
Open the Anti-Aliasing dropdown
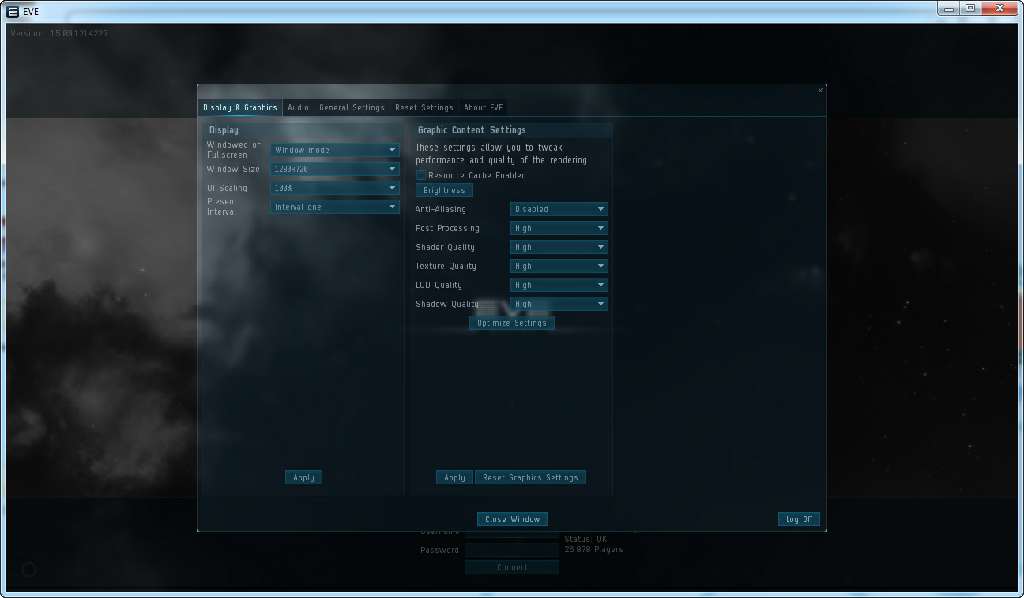pyautogui.click(x=558, y=209)
